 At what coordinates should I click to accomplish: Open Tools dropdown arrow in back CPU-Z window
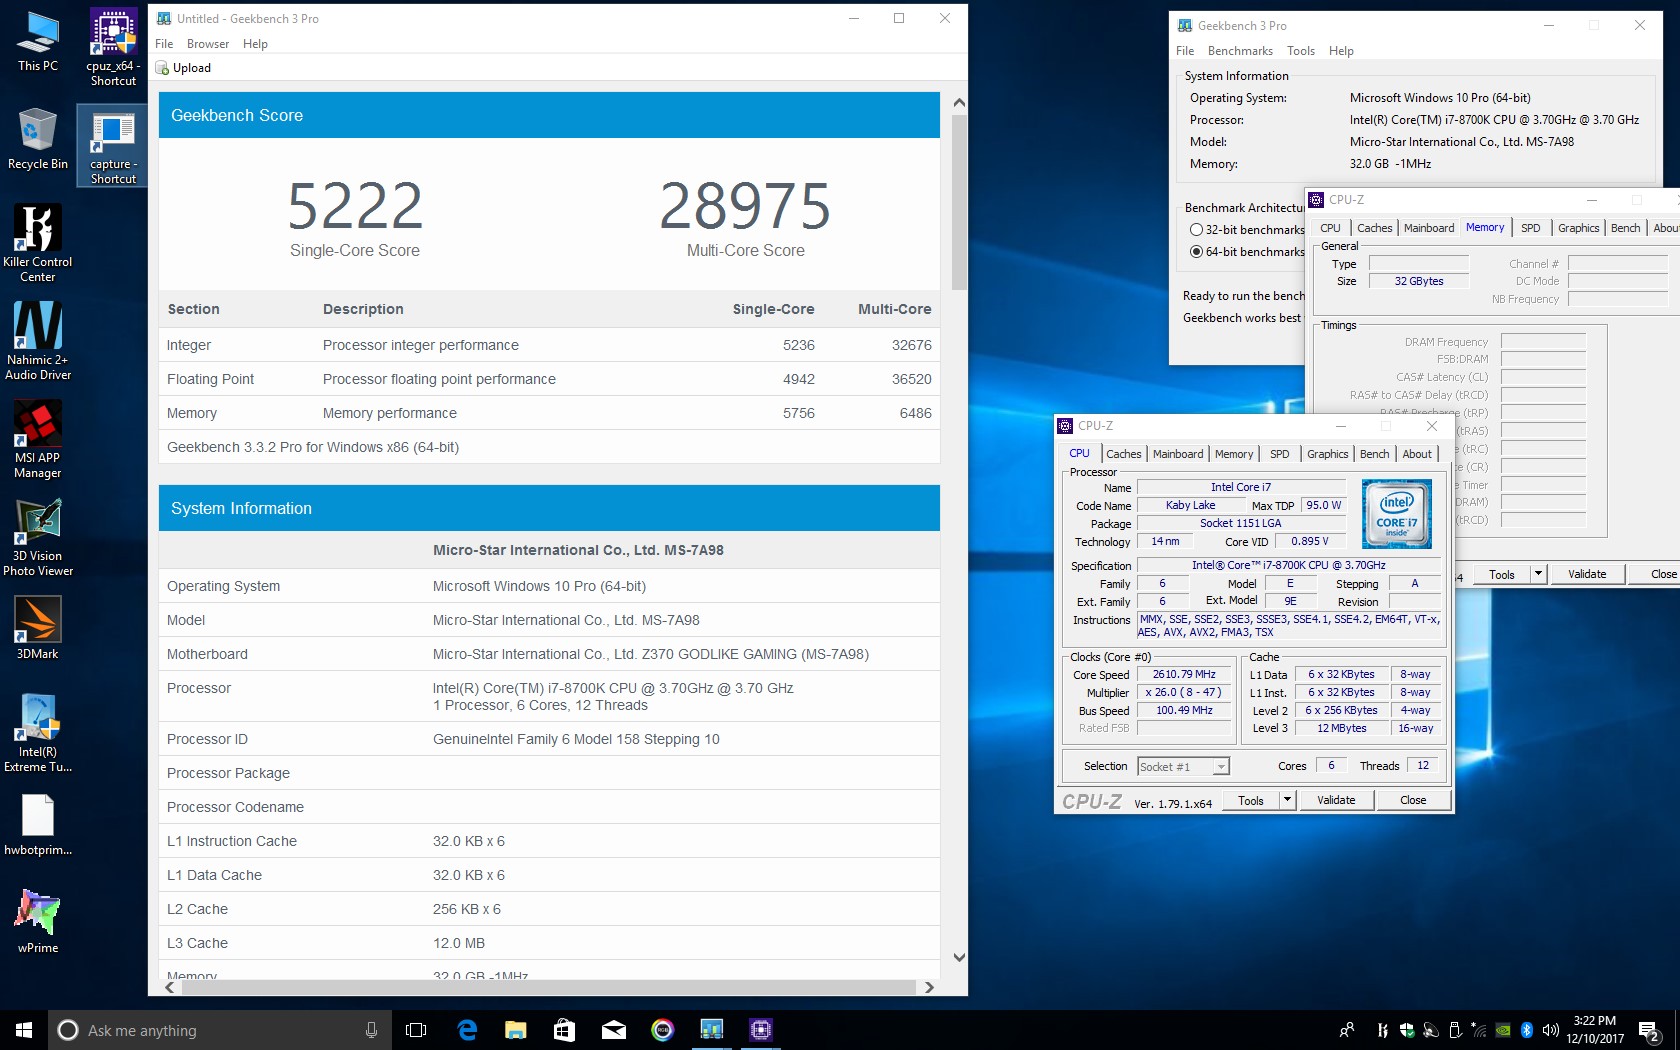point(1538,574)
